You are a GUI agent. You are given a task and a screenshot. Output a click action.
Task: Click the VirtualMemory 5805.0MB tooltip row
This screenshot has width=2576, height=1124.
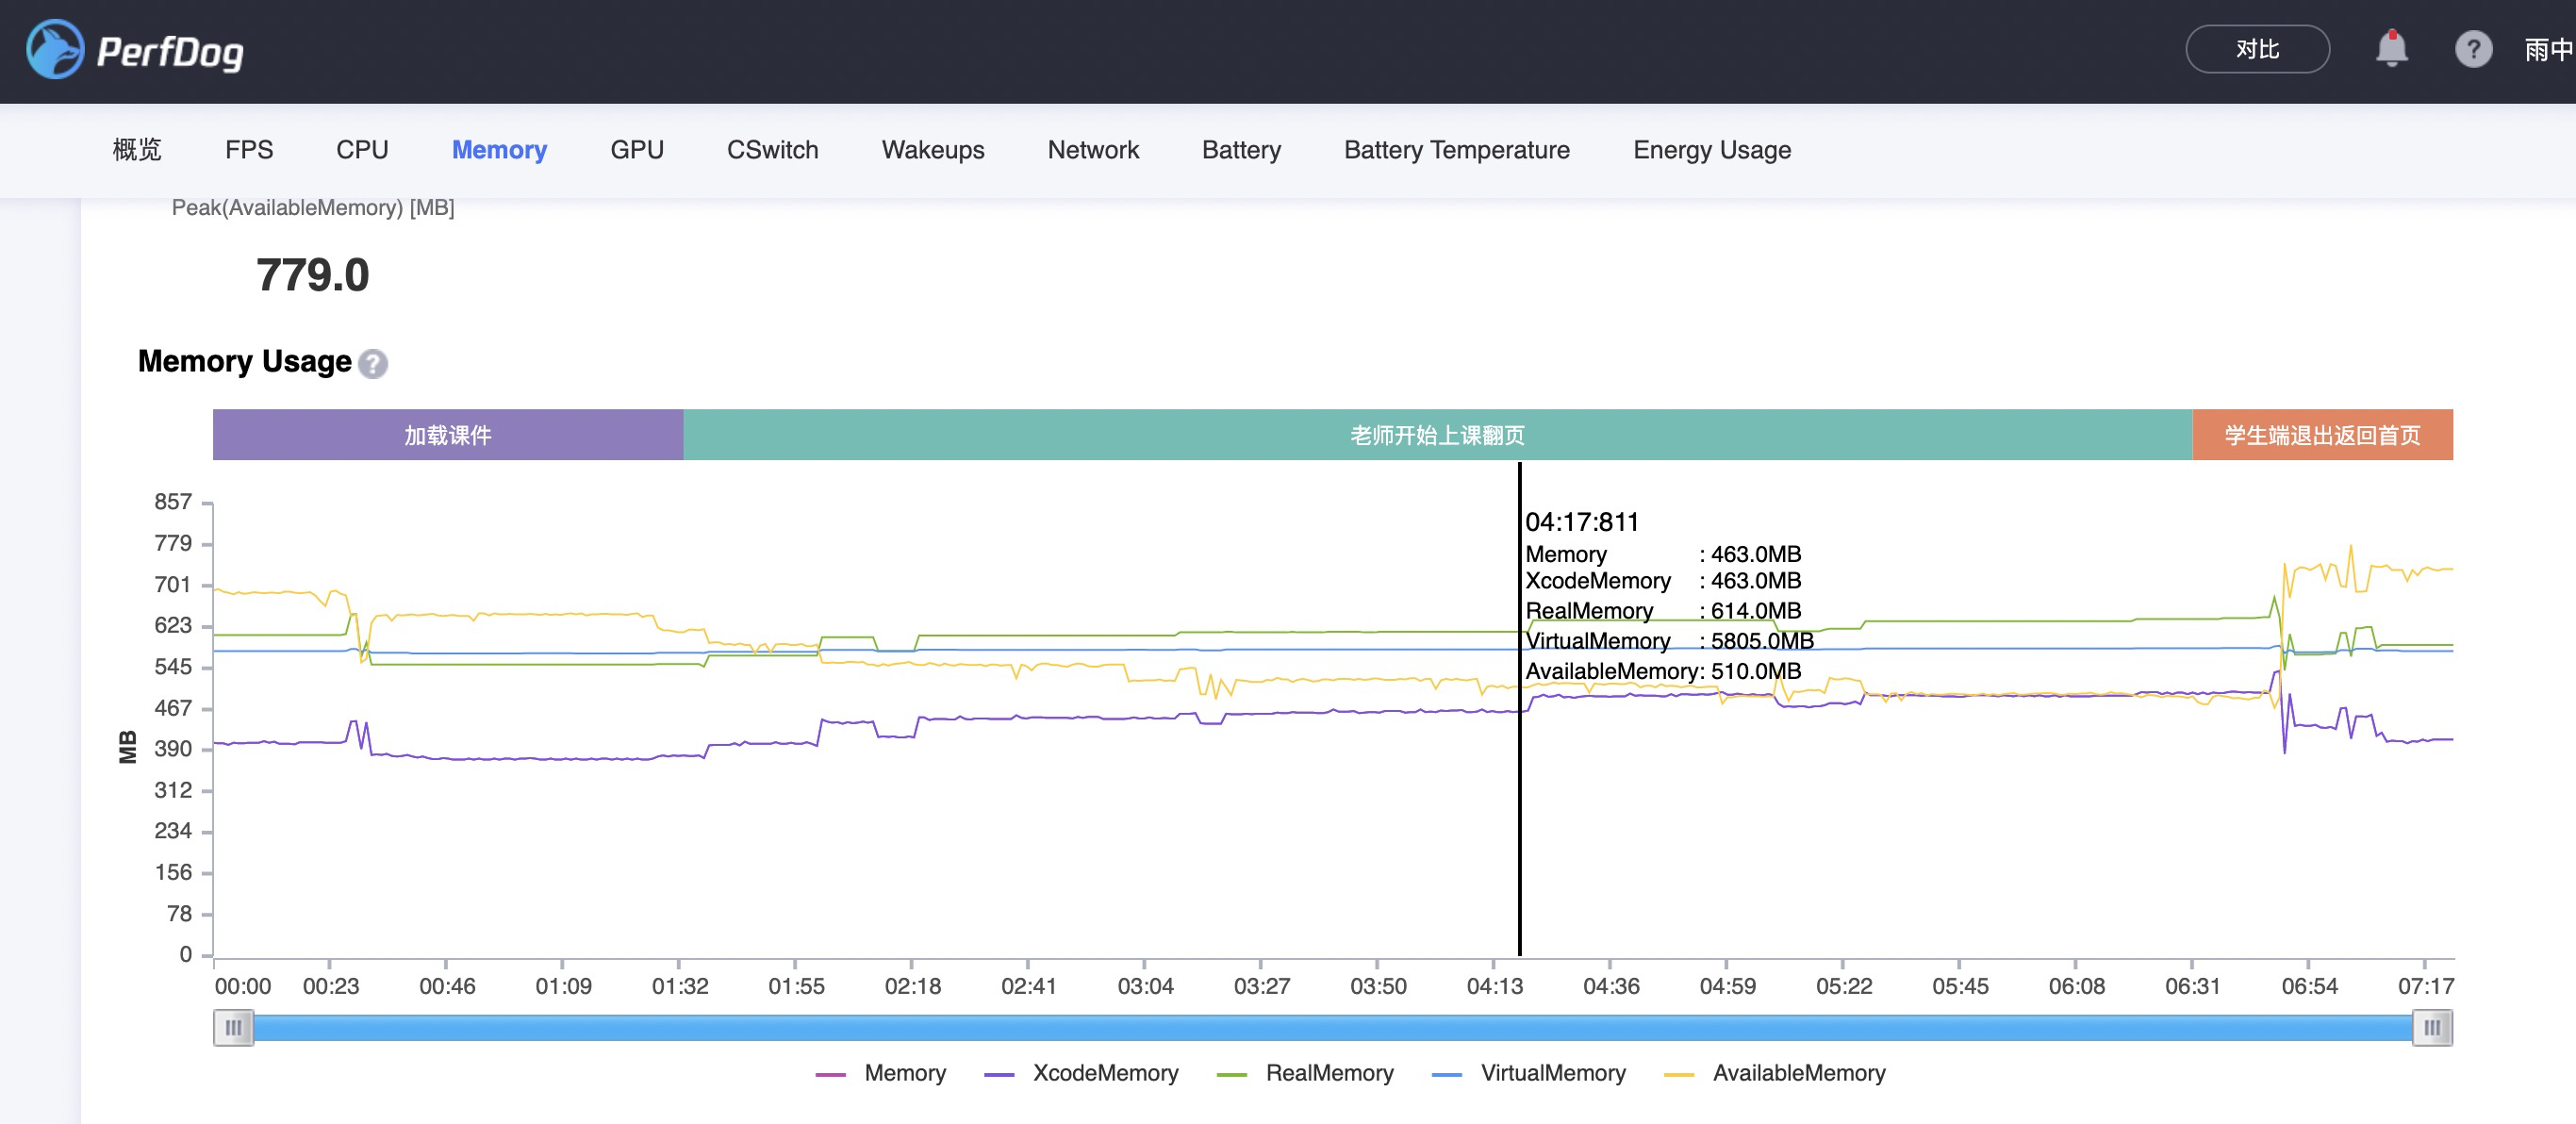[x=1669, y=641]
